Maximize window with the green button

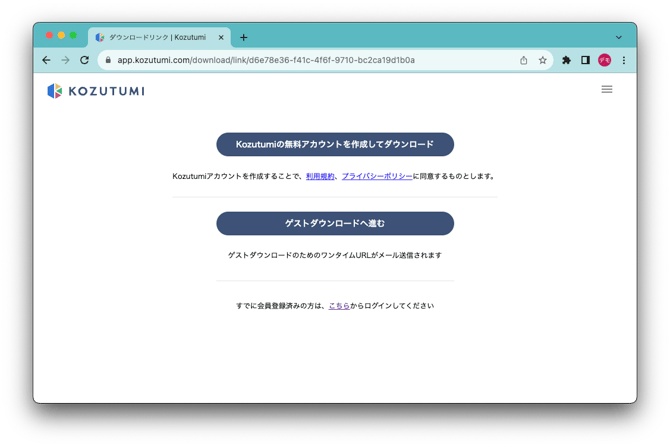[73, 35]
